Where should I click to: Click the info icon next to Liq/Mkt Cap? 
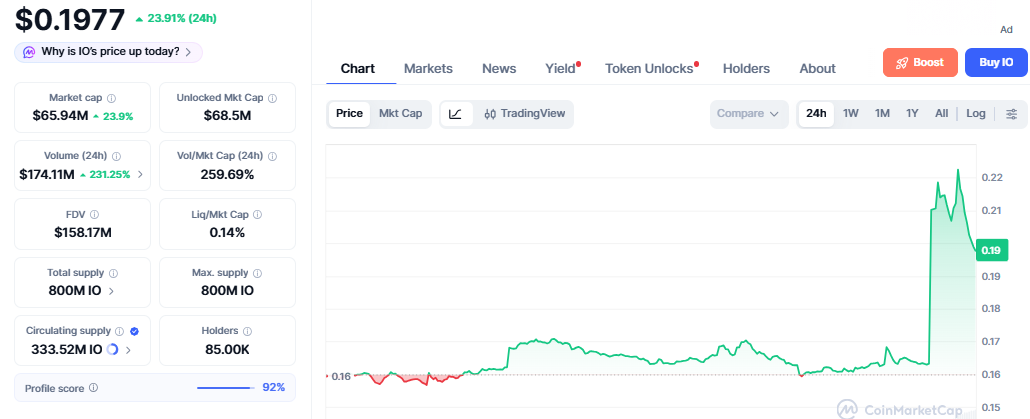pyautogui.click(x=258, y=214)
